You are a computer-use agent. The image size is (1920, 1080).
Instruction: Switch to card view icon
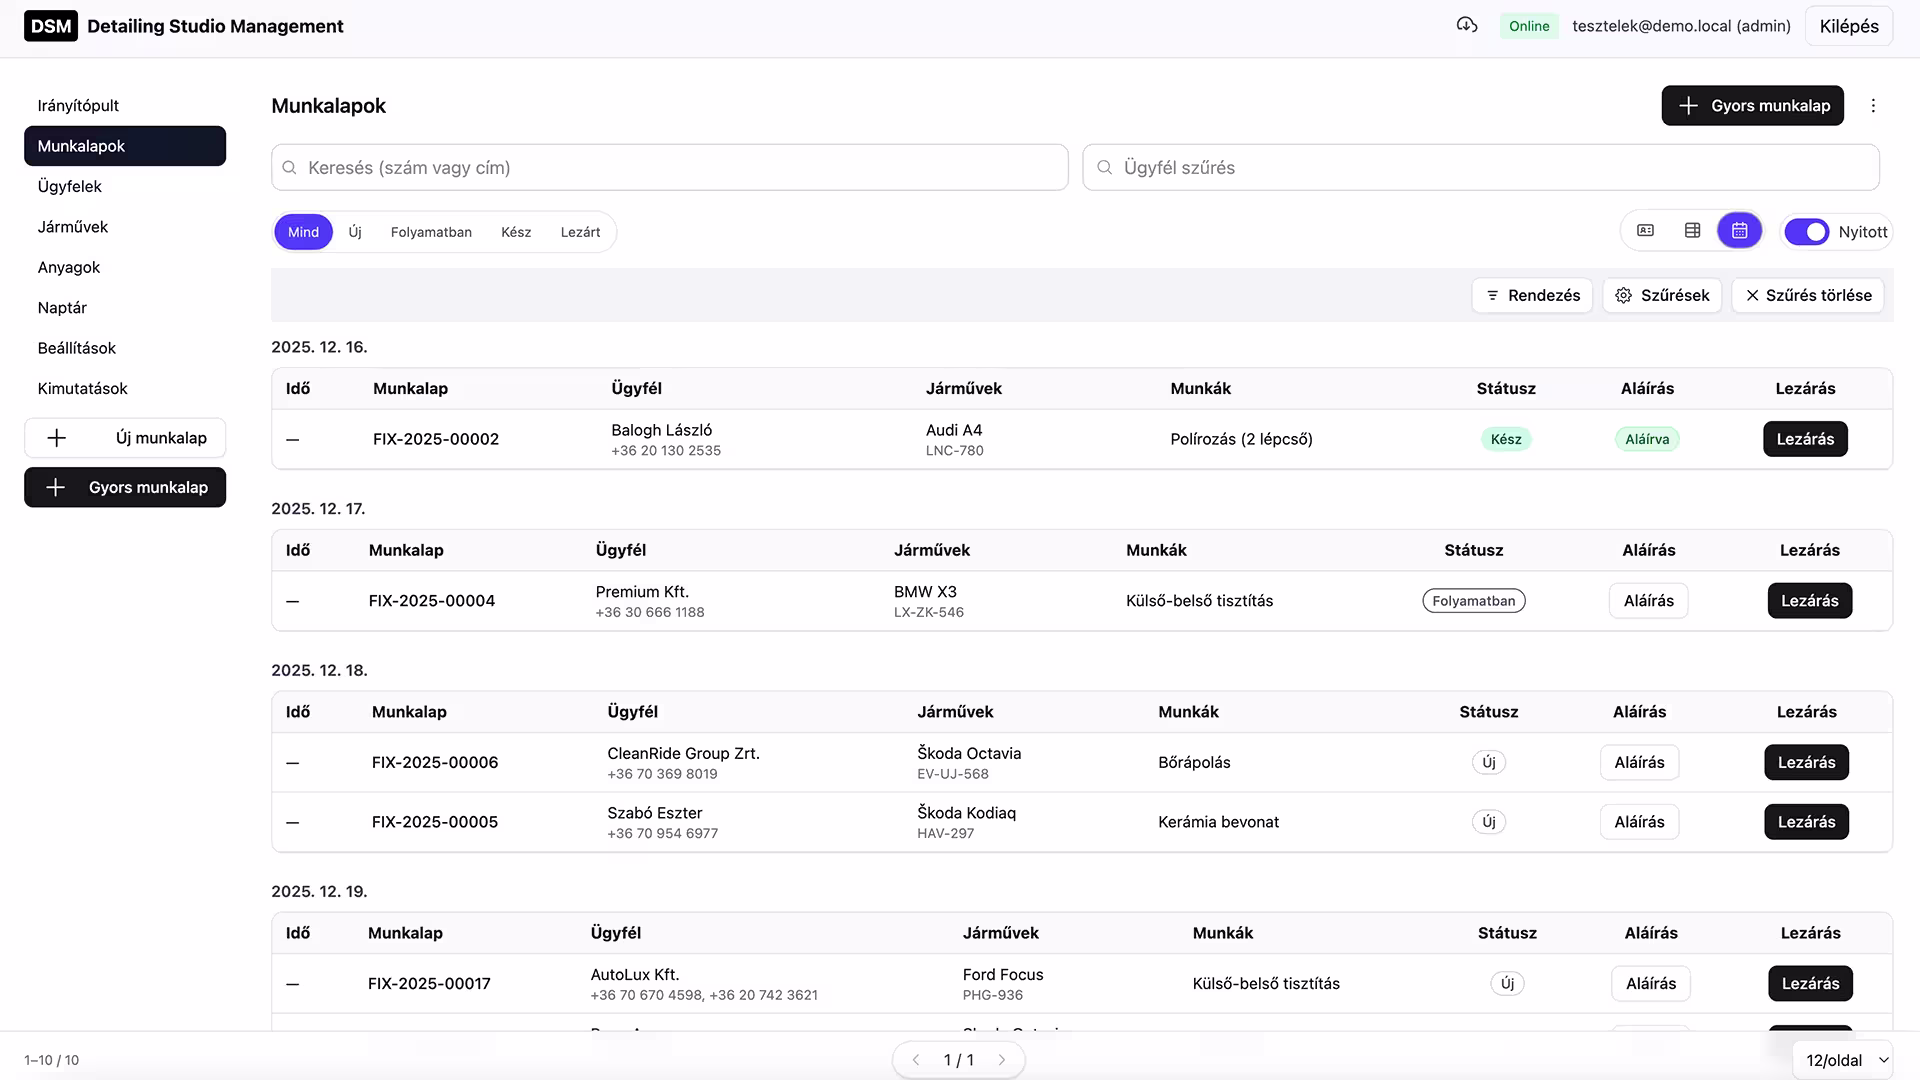pos(1645,231)
